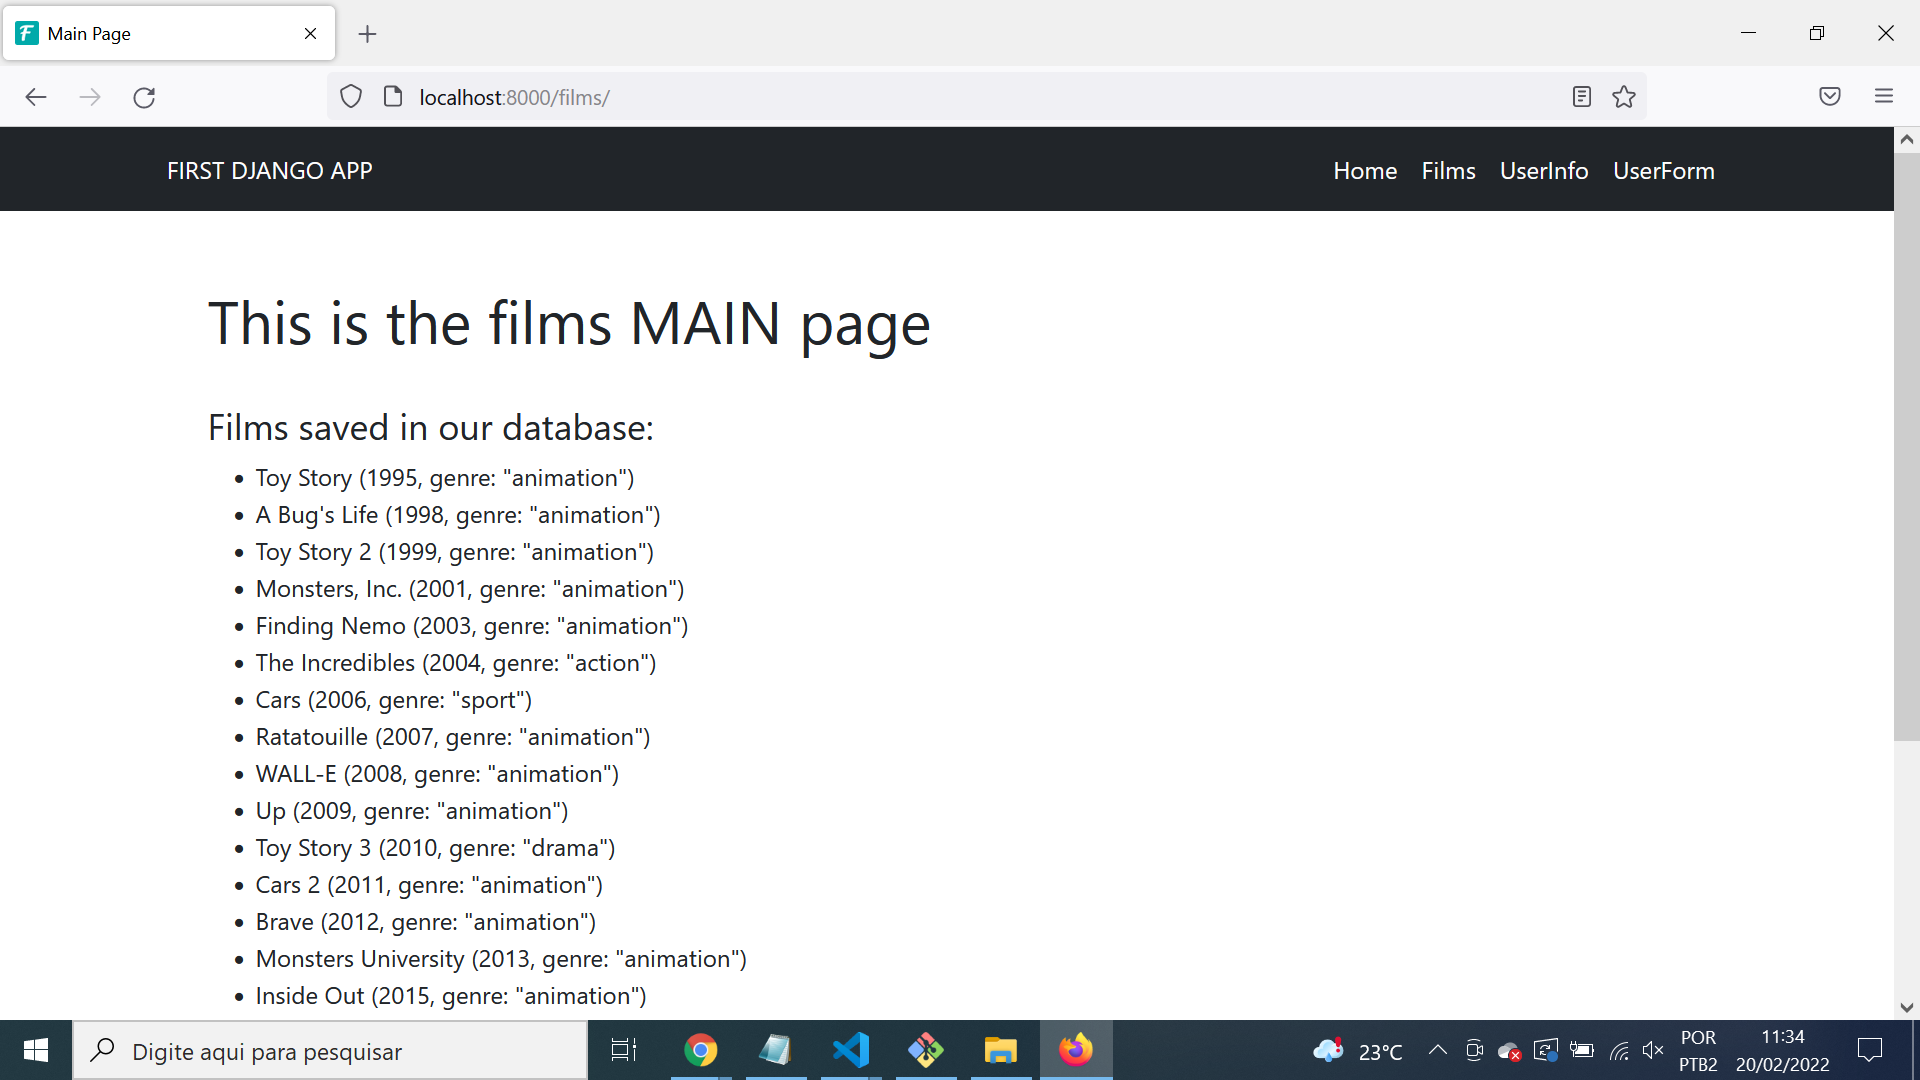Image resolution: width=1920 pixels, height=1080 pixels.
Task: Open the UserInfo nav link
Action: (1543, 171)
